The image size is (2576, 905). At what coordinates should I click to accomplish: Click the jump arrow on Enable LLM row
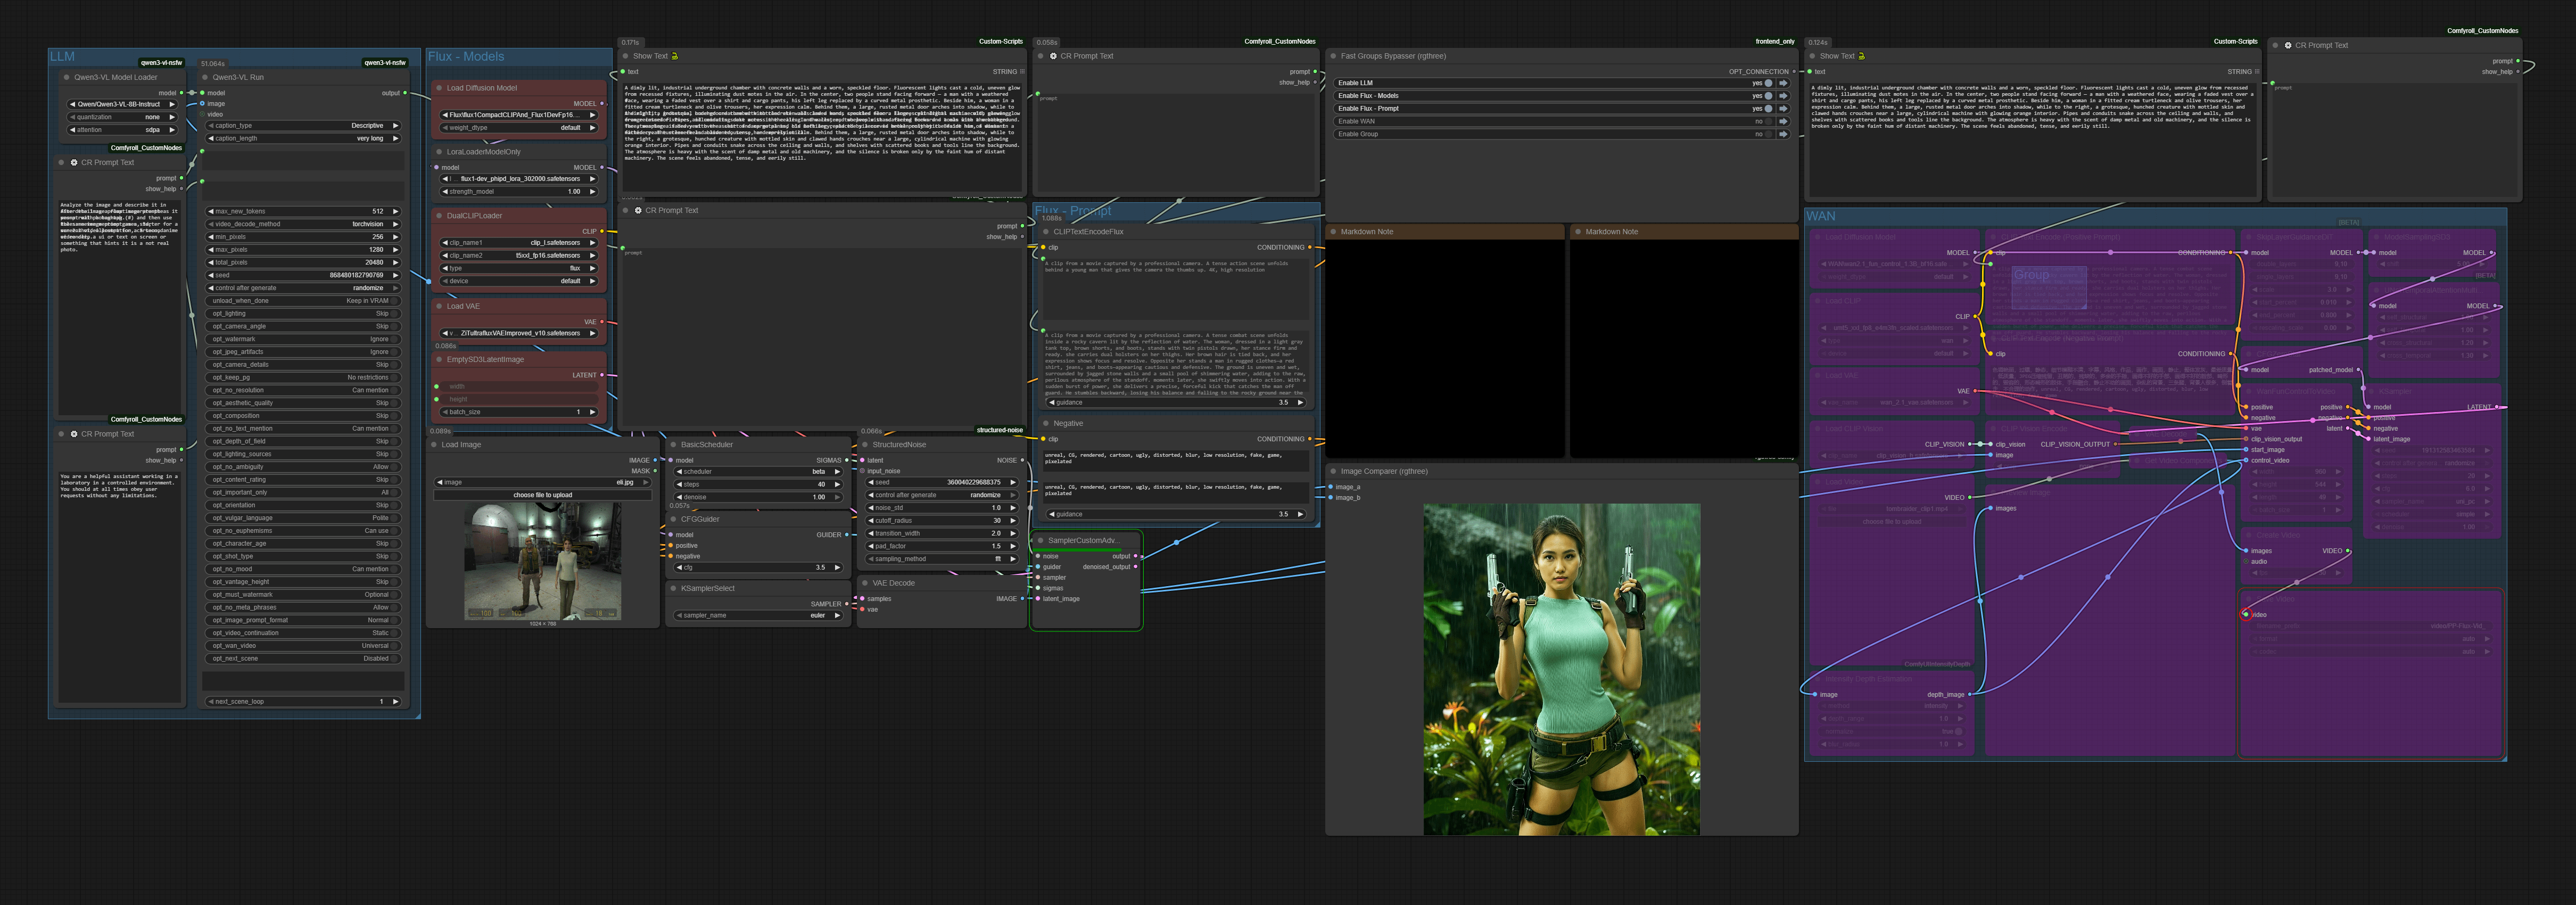click(x=1783, y=83)
